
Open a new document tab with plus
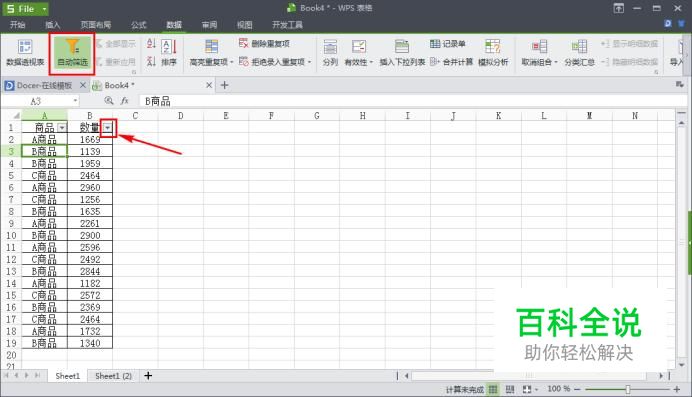pos(224,85)
